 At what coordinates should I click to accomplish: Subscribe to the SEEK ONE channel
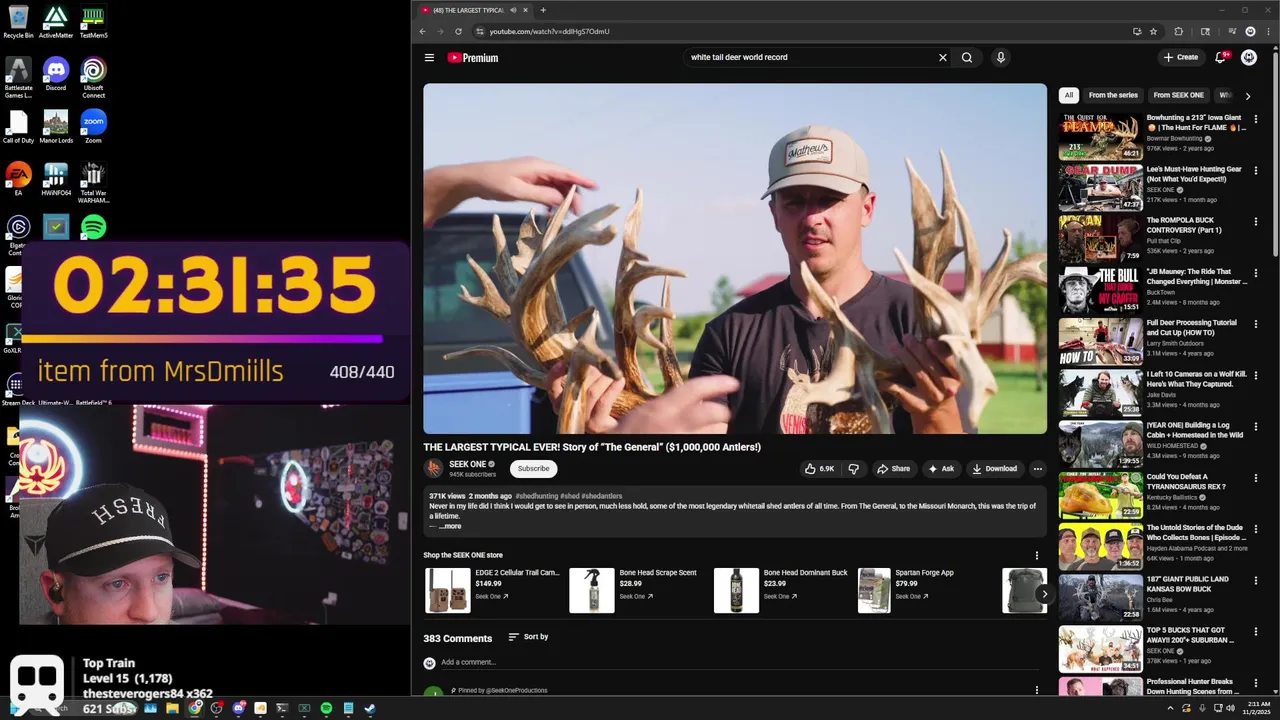(533, 469)
